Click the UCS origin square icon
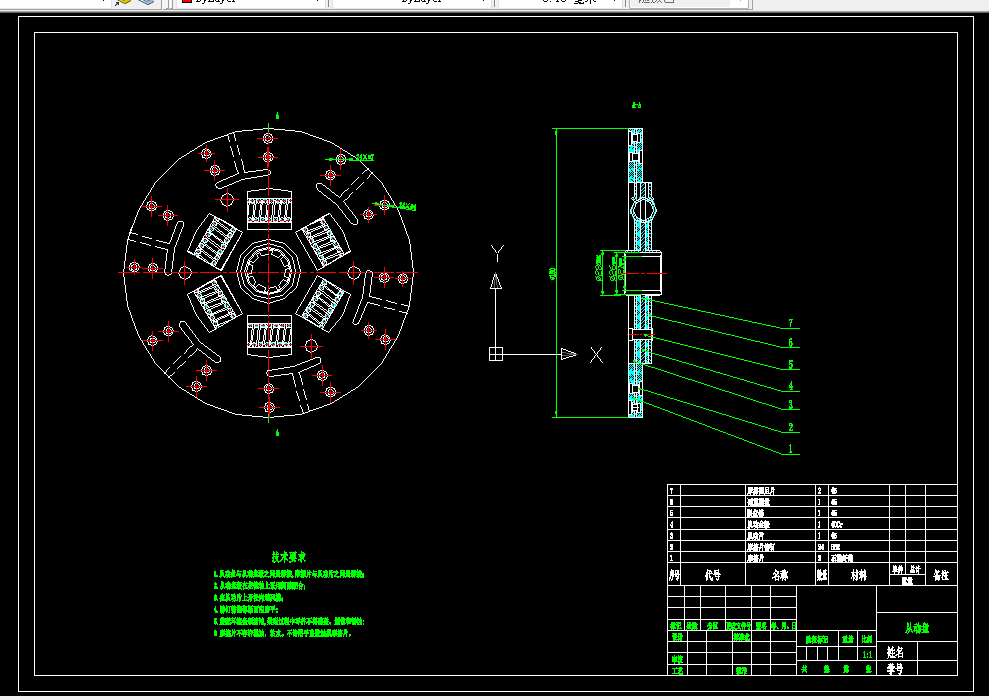 (x=496, y=354)
